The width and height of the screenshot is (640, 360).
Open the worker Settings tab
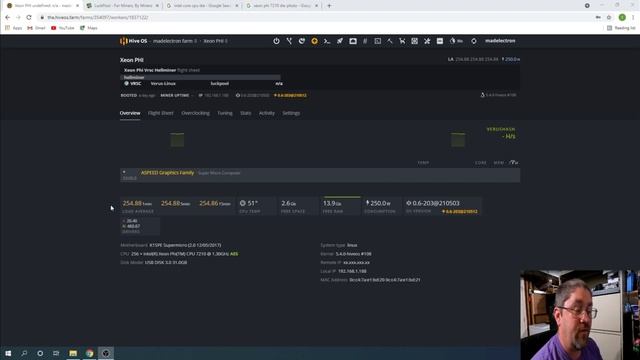point(291,113)
